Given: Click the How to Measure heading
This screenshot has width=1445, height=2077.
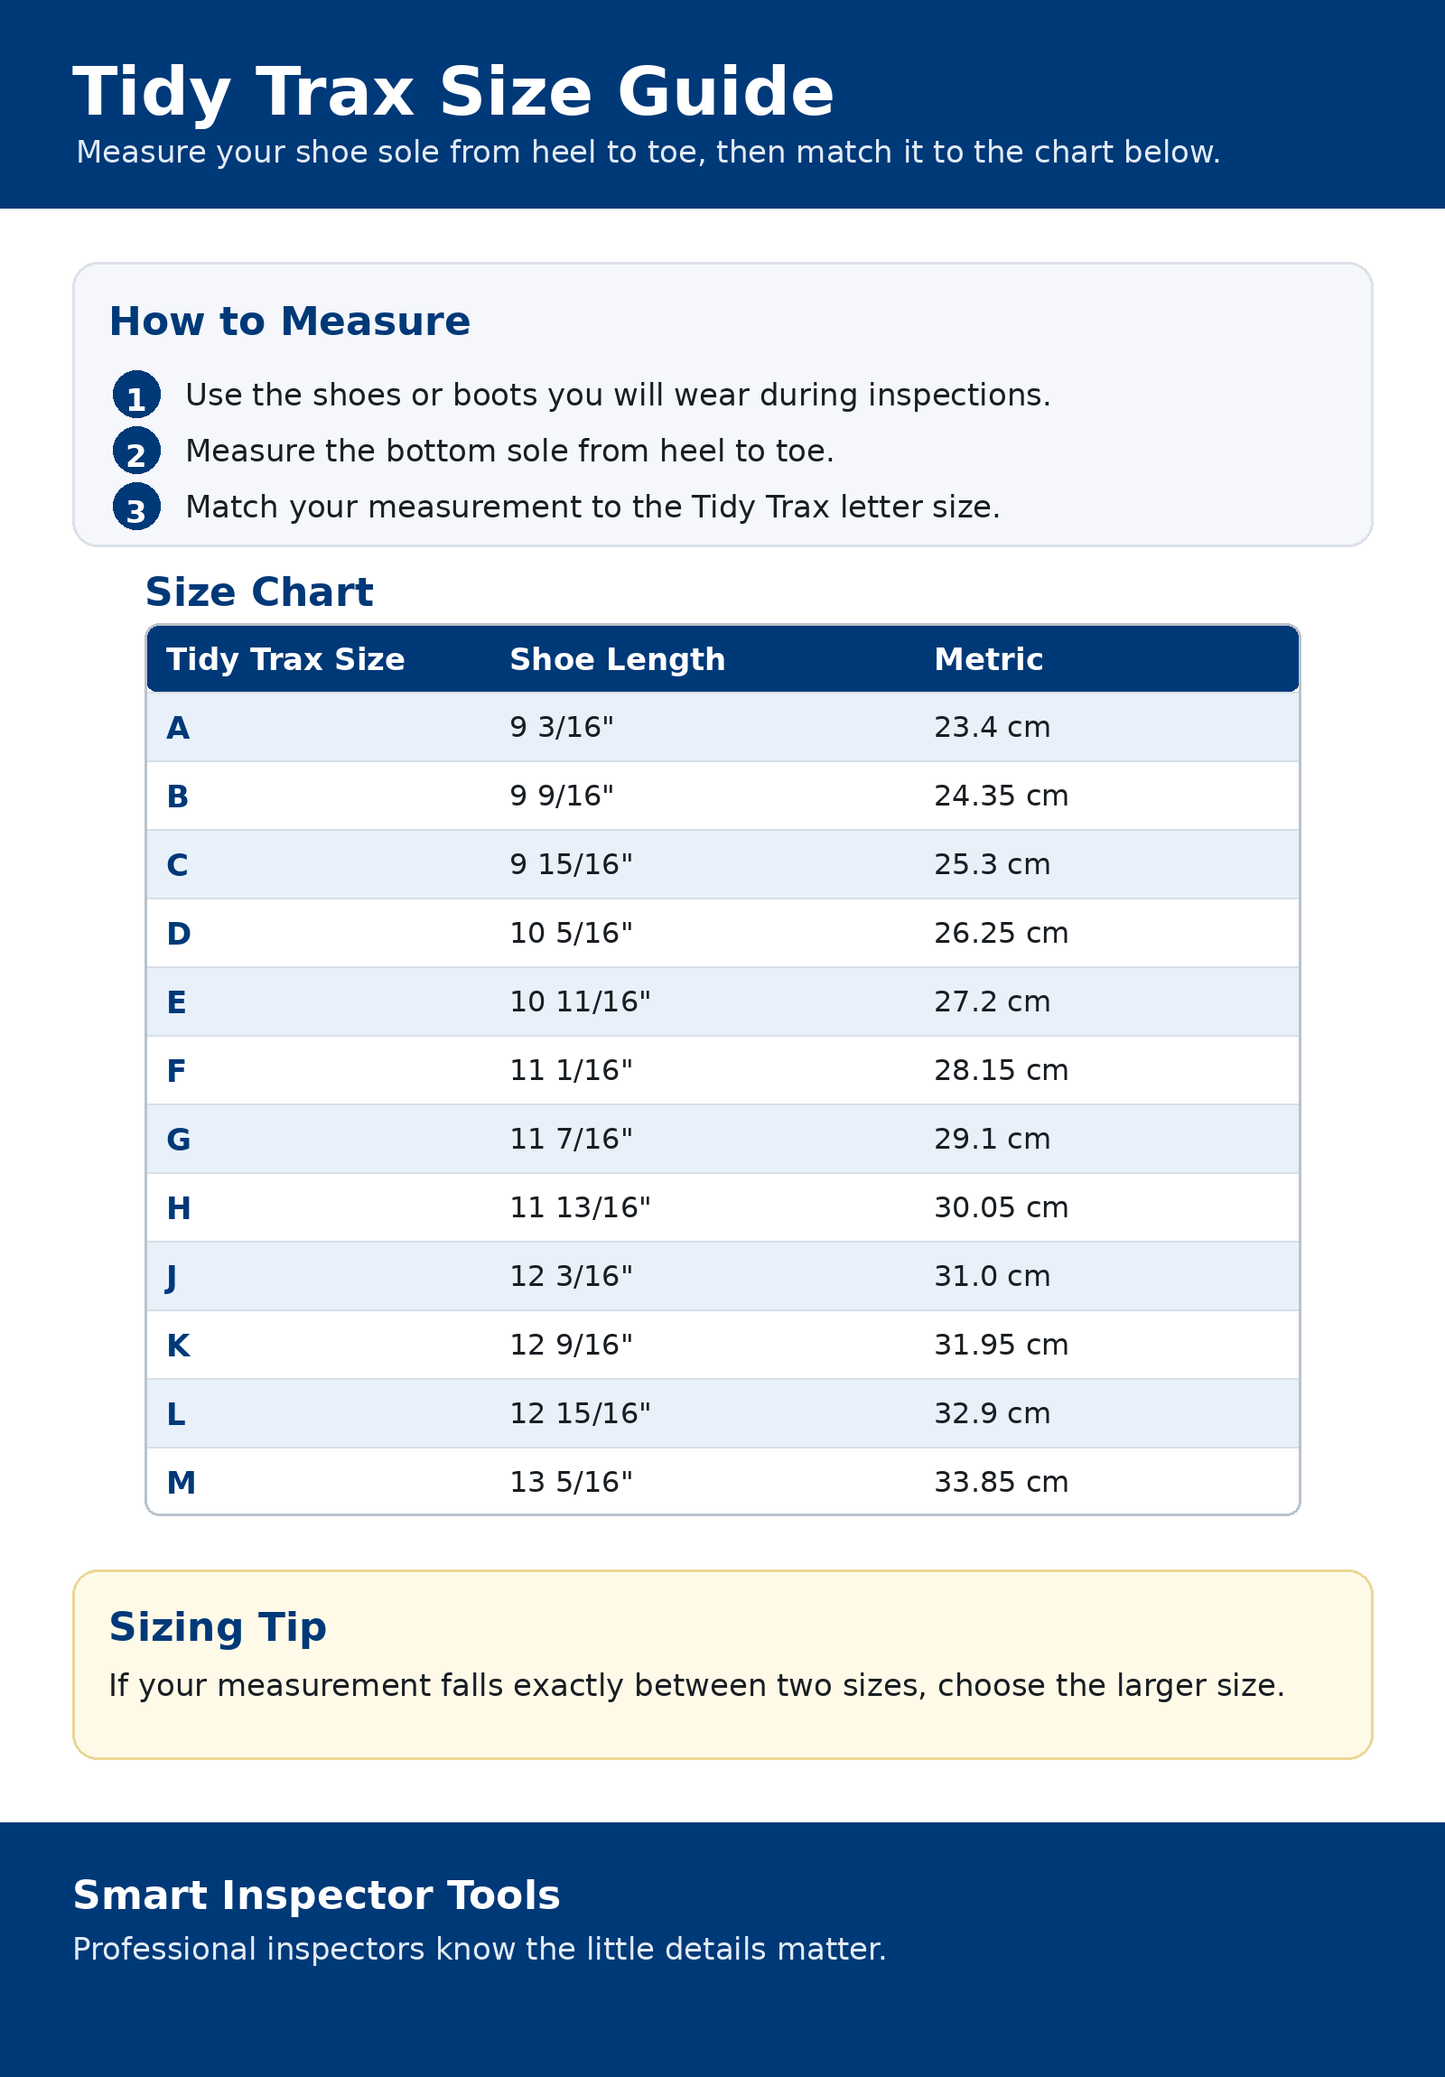Looking at the screenshot, I should coord(289,321).
